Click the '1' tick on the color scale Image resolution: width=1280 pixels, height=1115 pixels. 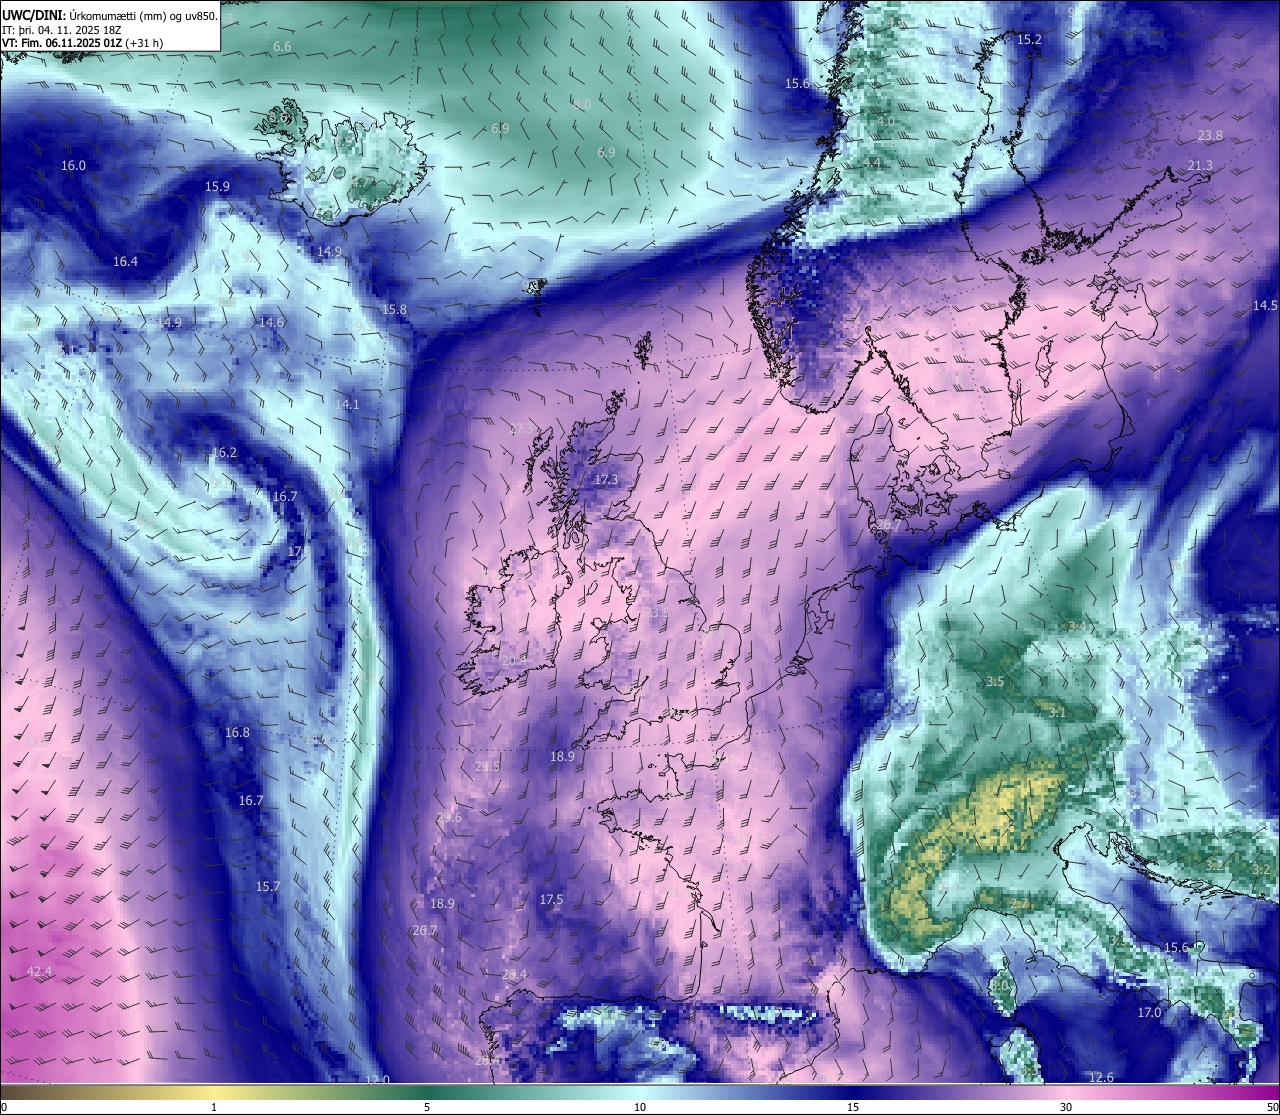click(214, 1107)
